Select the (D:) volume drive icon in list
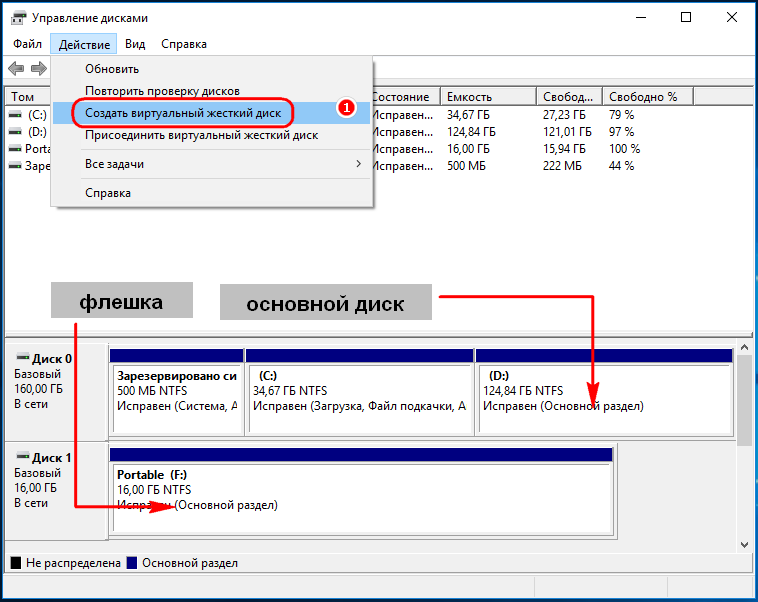758x602 pixels. tap(15, 132)
